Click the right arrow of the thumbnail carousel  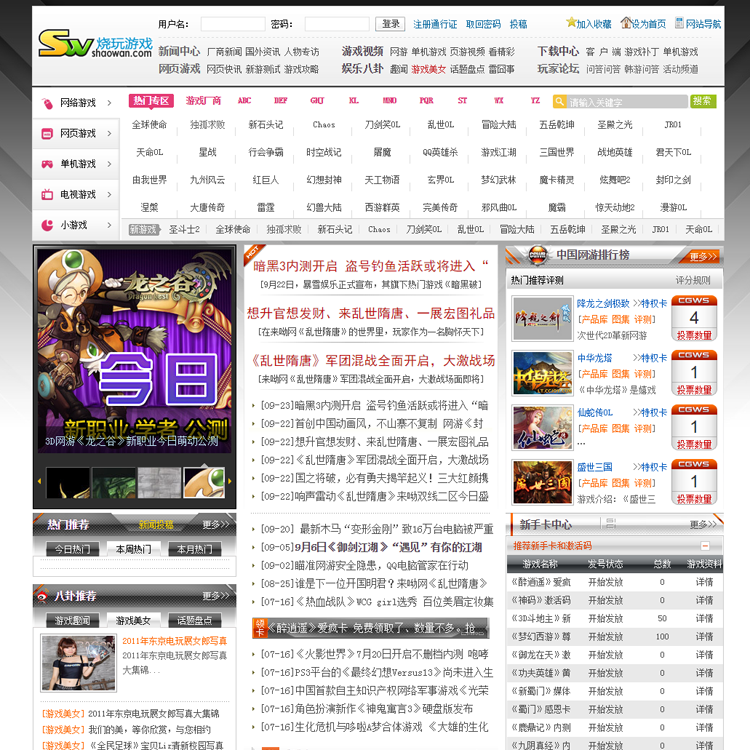(230, 482)
